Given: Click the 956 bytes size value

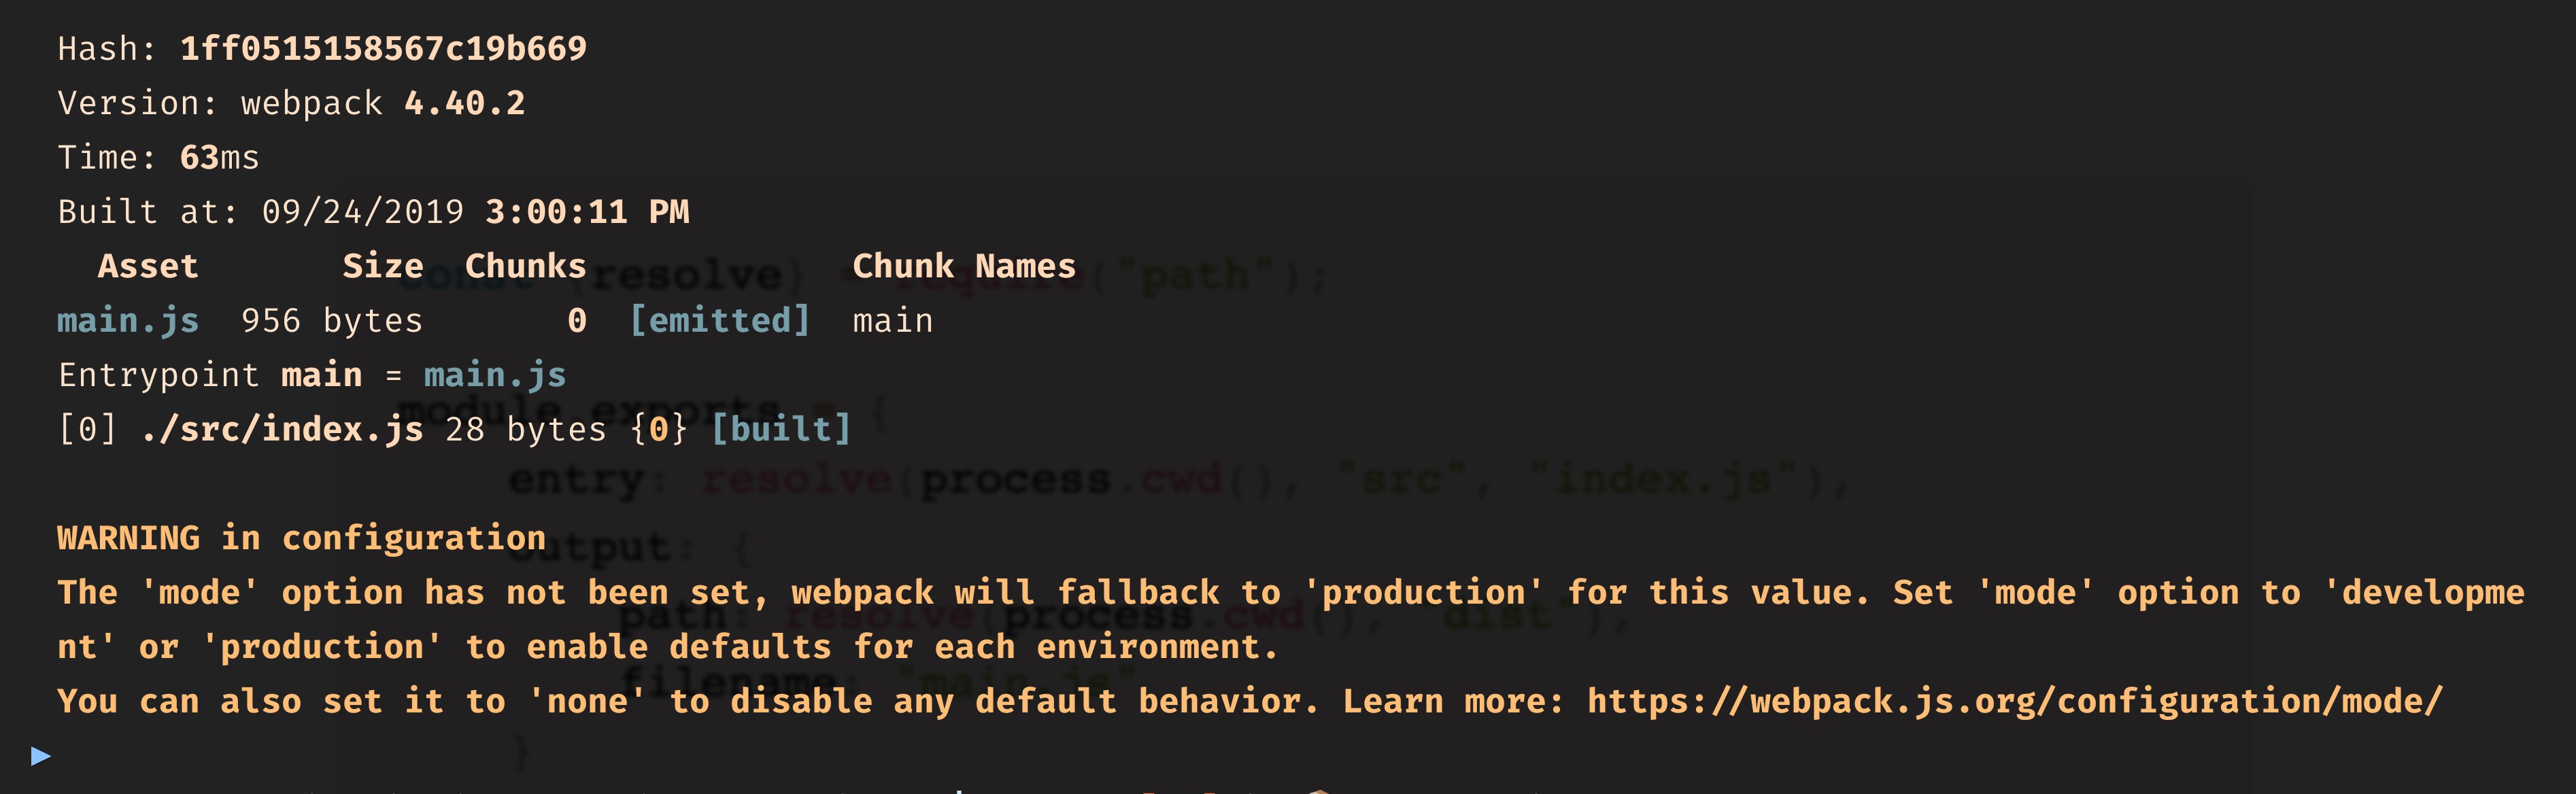Looking at the screenshot, I should [331, 321].
